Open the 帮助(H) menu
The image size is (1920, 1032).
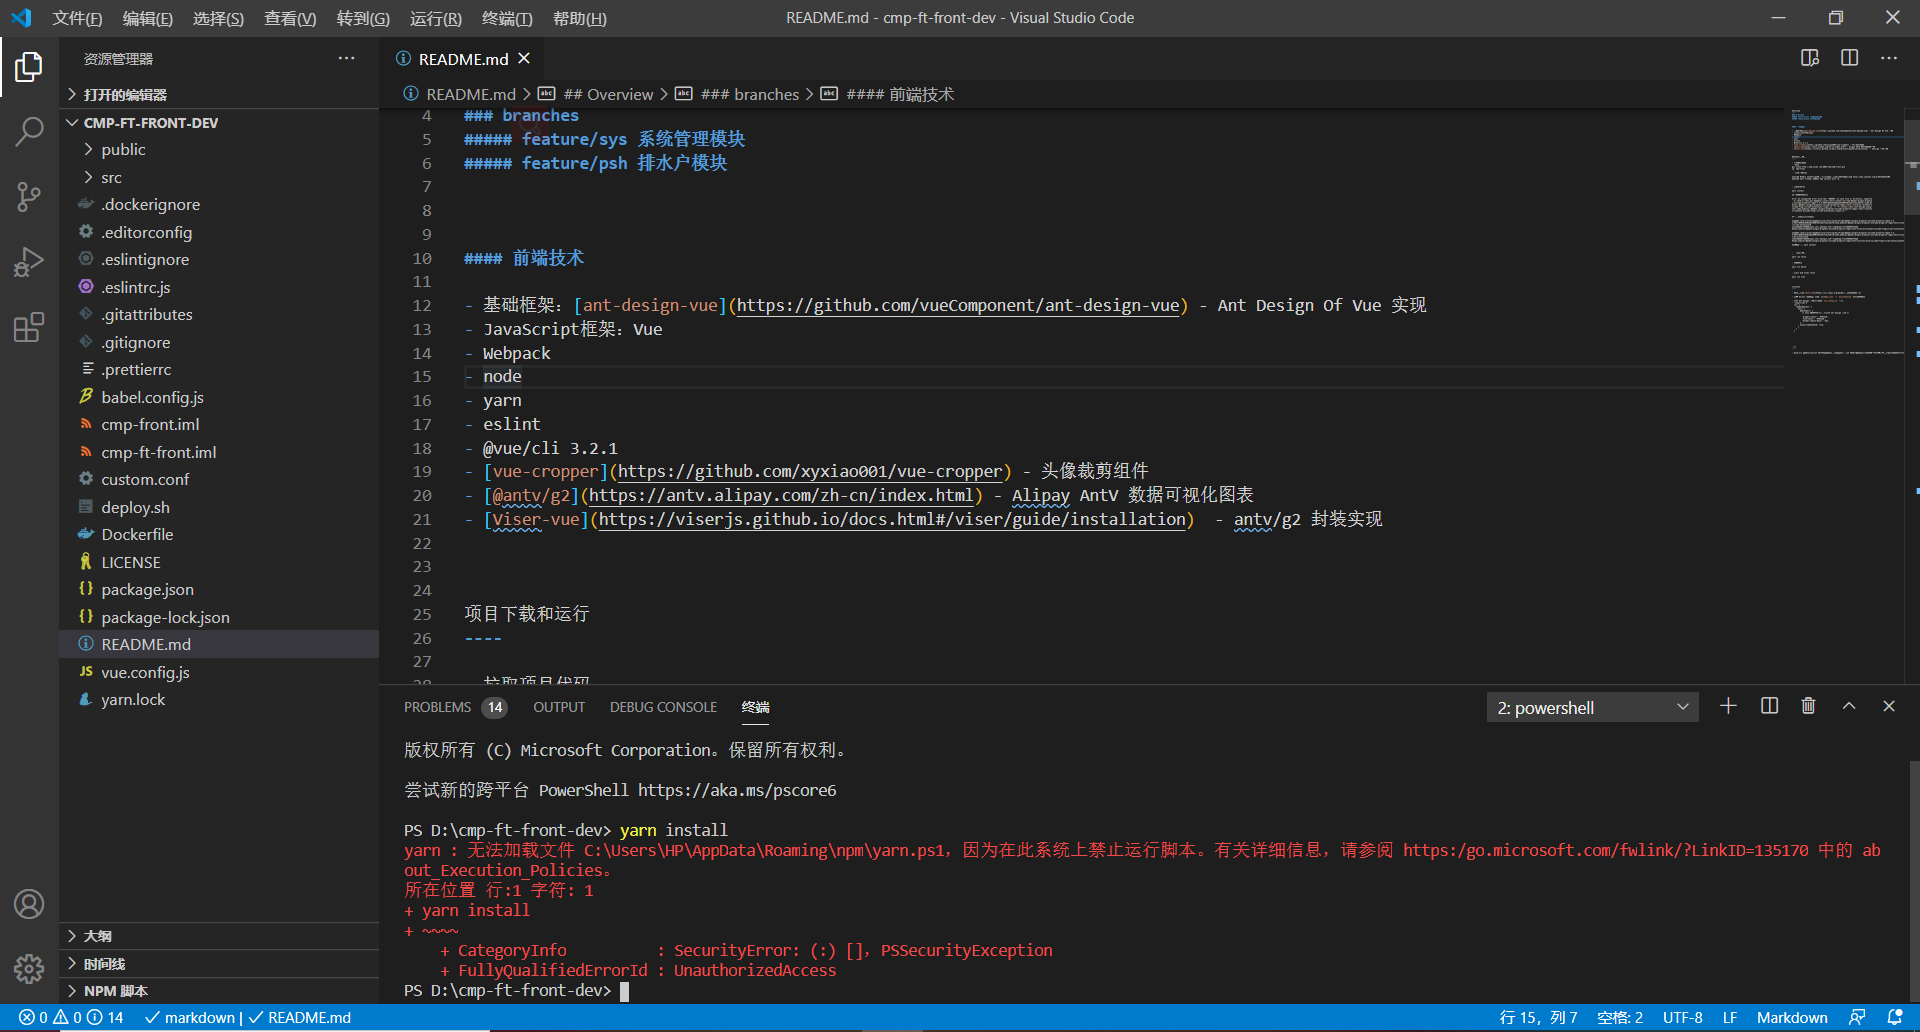(580, 18)
